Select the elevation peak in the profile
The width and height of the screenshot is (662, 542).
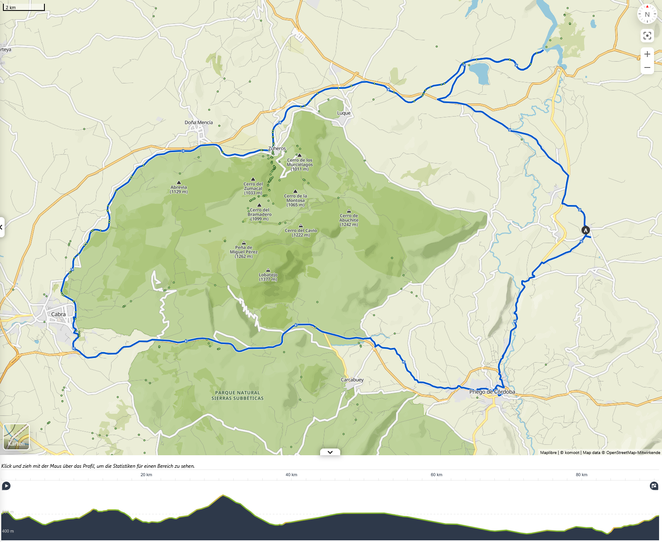223,496
